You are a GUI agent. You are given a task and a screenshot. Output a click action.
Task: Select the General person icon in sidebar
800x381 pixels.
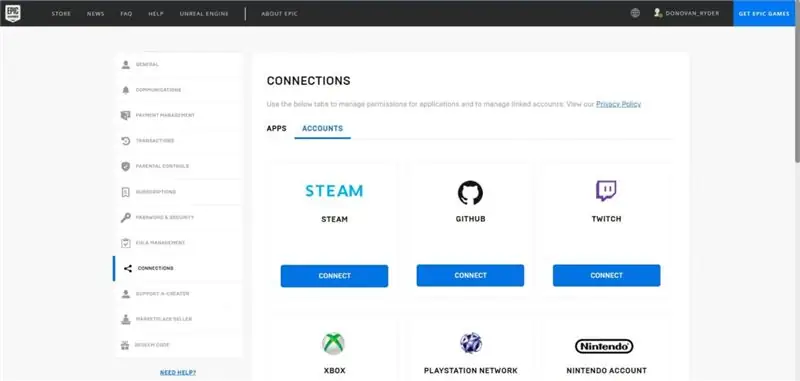coord(126,65)
